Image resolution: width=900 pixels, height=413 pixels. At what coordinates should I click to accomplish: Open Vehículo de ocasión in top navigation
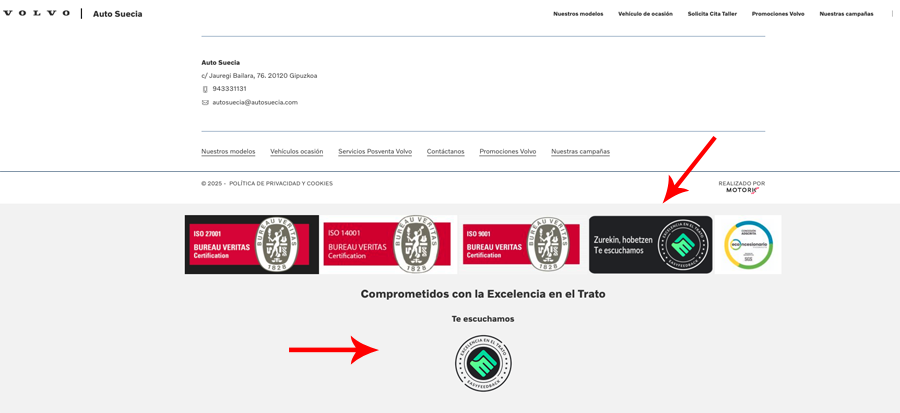click(645, 14)
